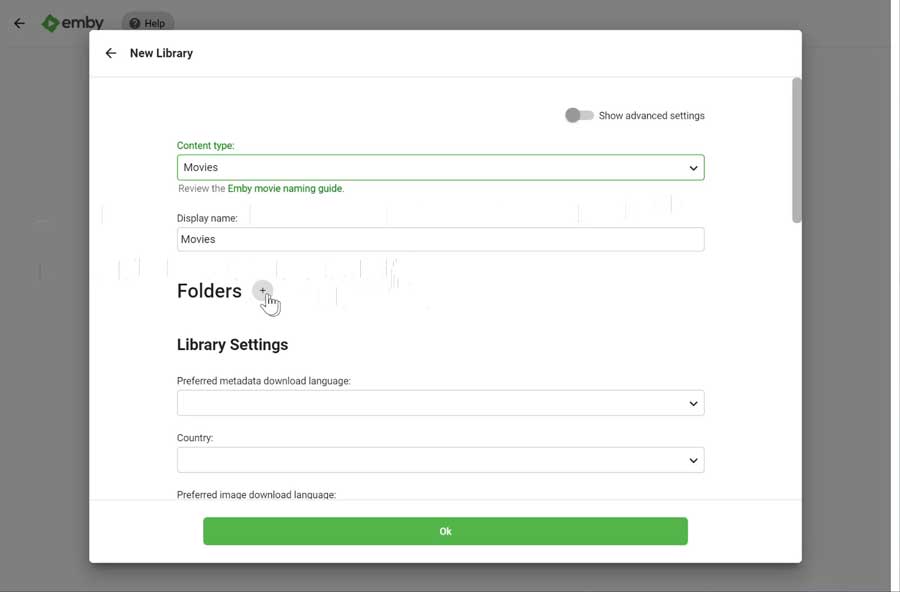The width and height of the screenshot is (900, 592).
Task: Click the Show advanced settings label
Action: pos(651,115)
